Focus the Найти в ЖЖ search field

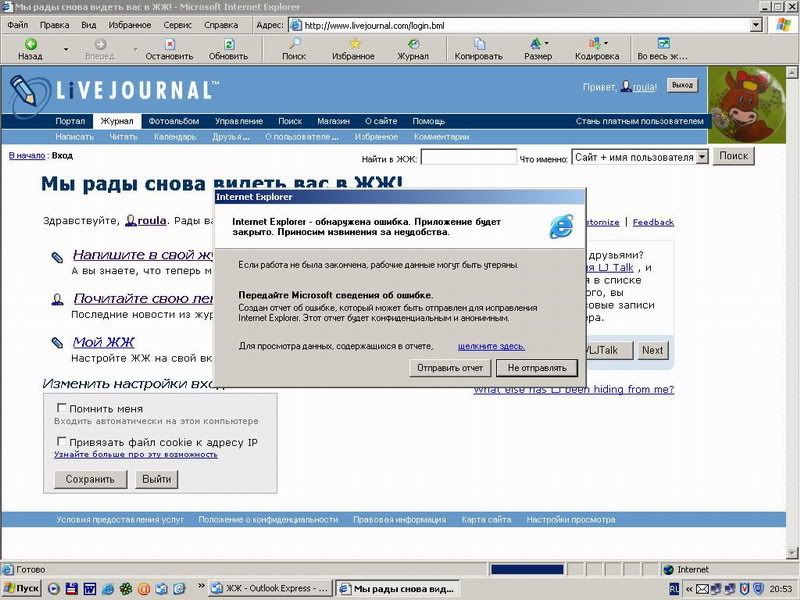pyautogui.click(x=468, y=157)
